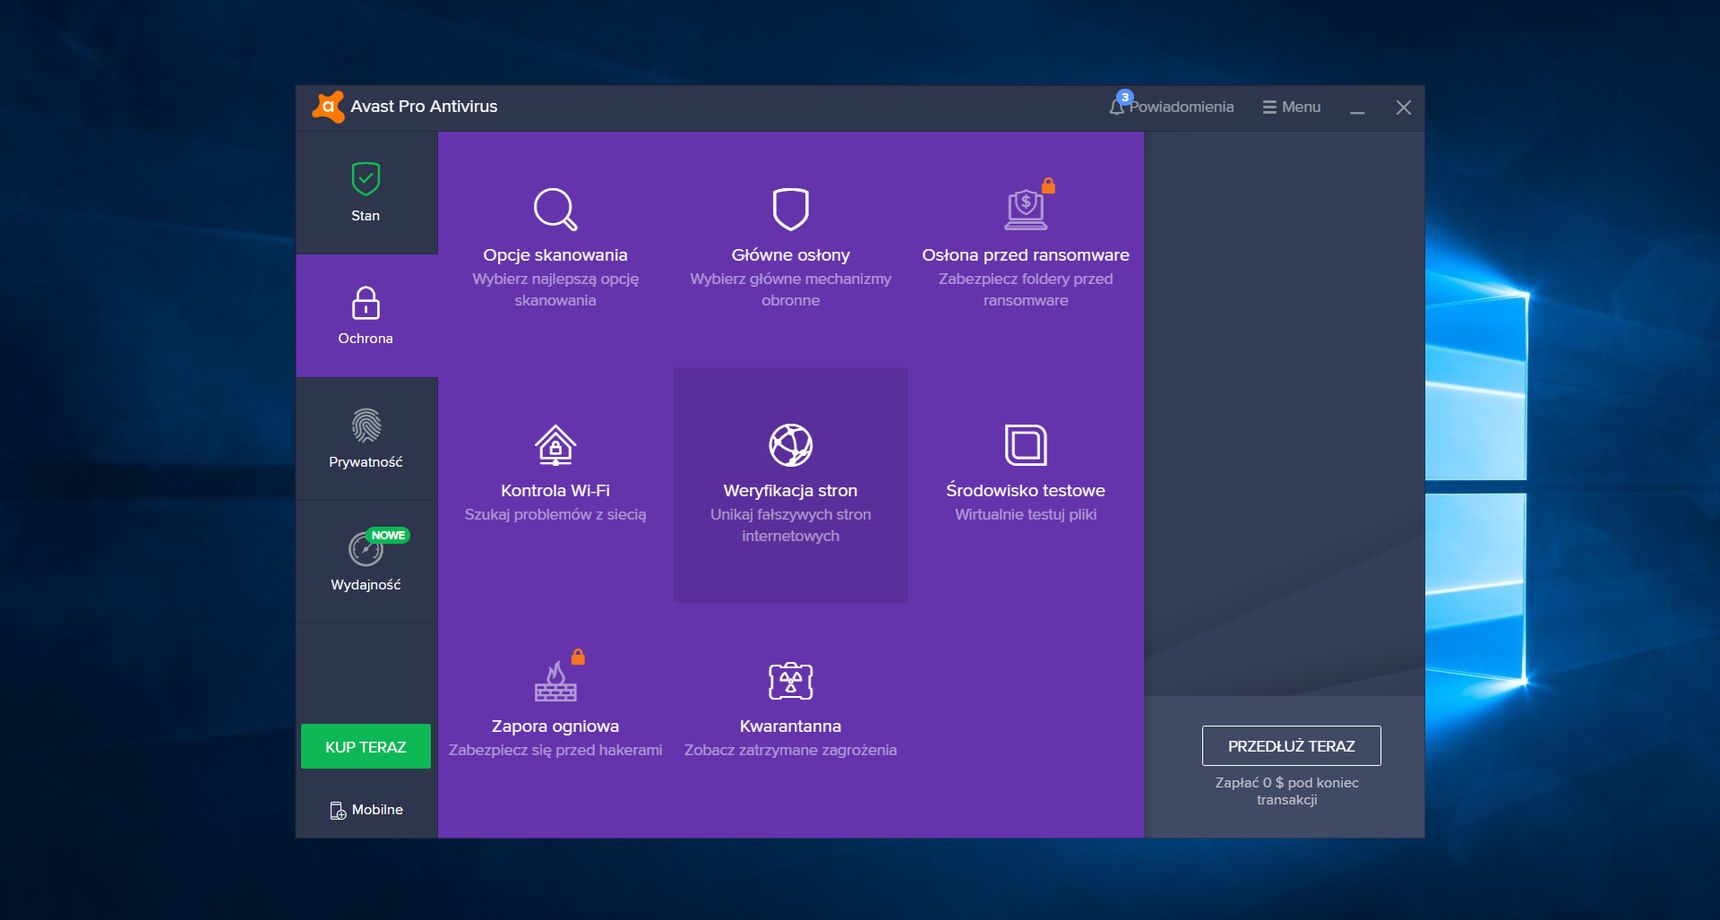Click the Środowisko testowe title text

point(1026,491)
